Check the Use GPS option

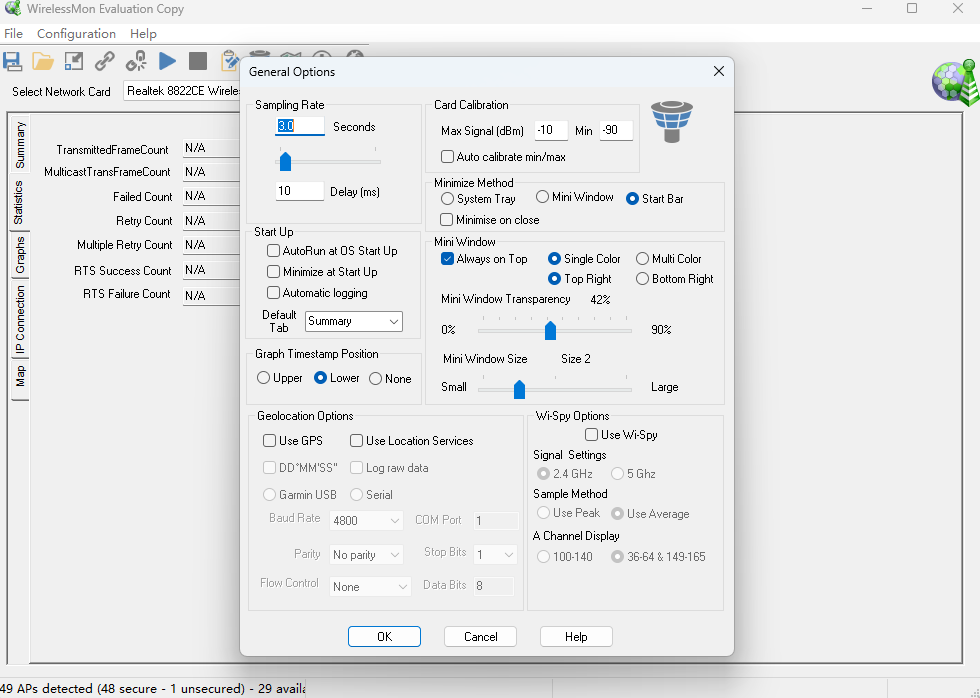[x=269, y=441]
